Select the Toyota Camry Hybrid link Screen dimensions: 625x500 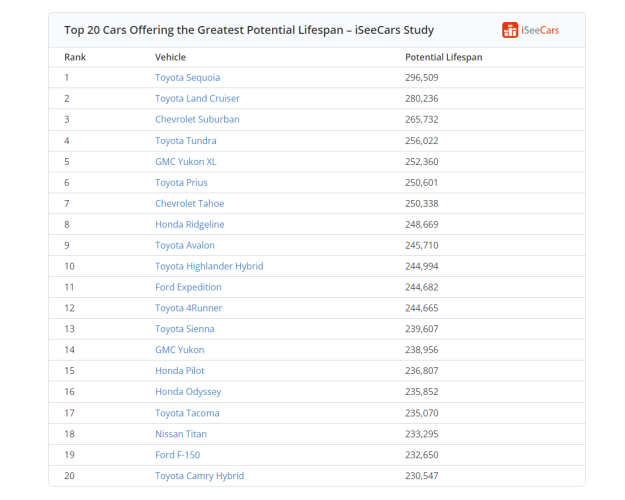tap(200, 476)
